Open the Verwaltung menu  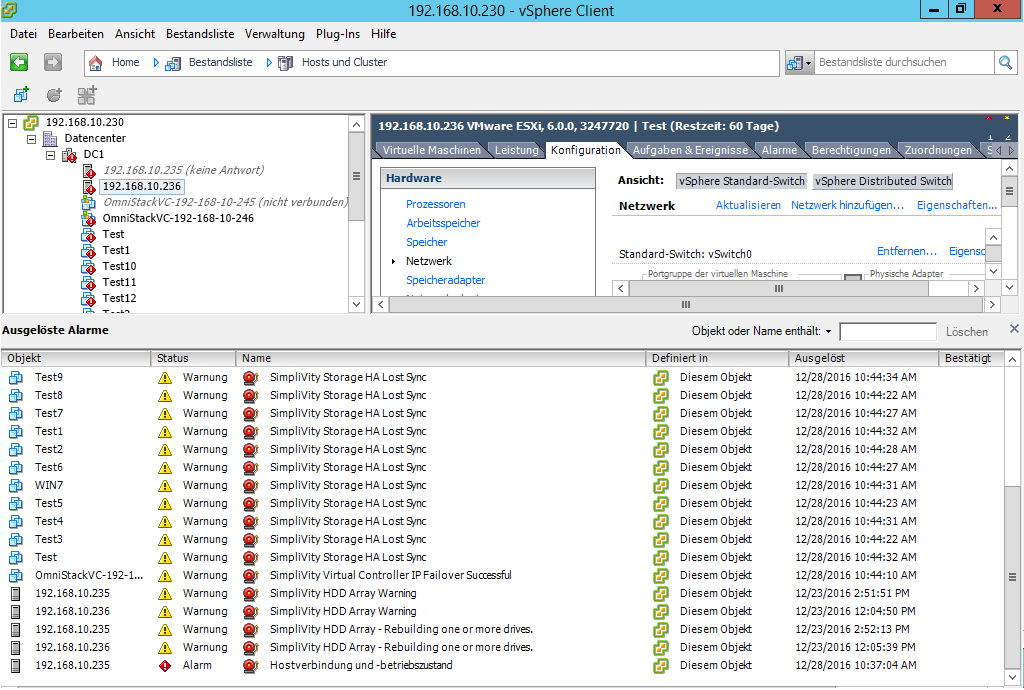[275, 34]
